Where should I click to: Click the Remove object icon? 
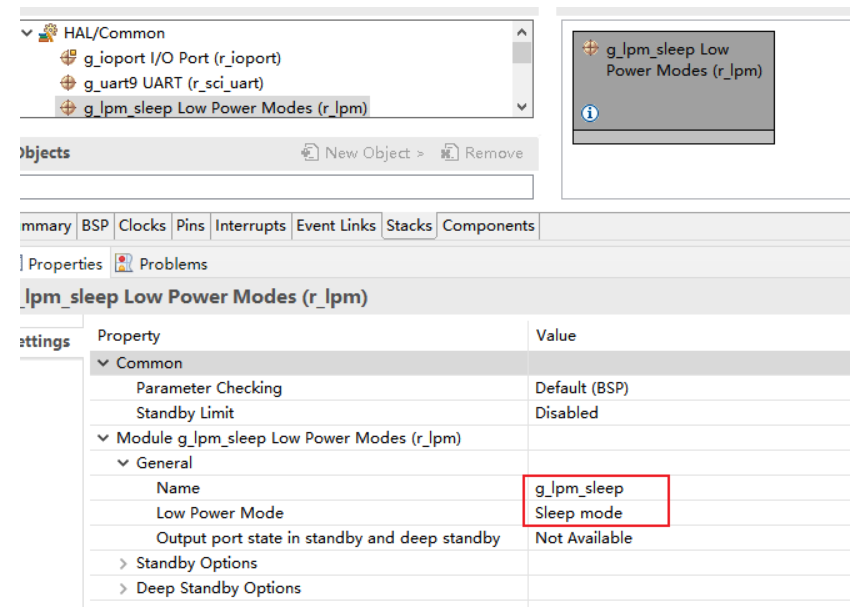click(450, 152)
